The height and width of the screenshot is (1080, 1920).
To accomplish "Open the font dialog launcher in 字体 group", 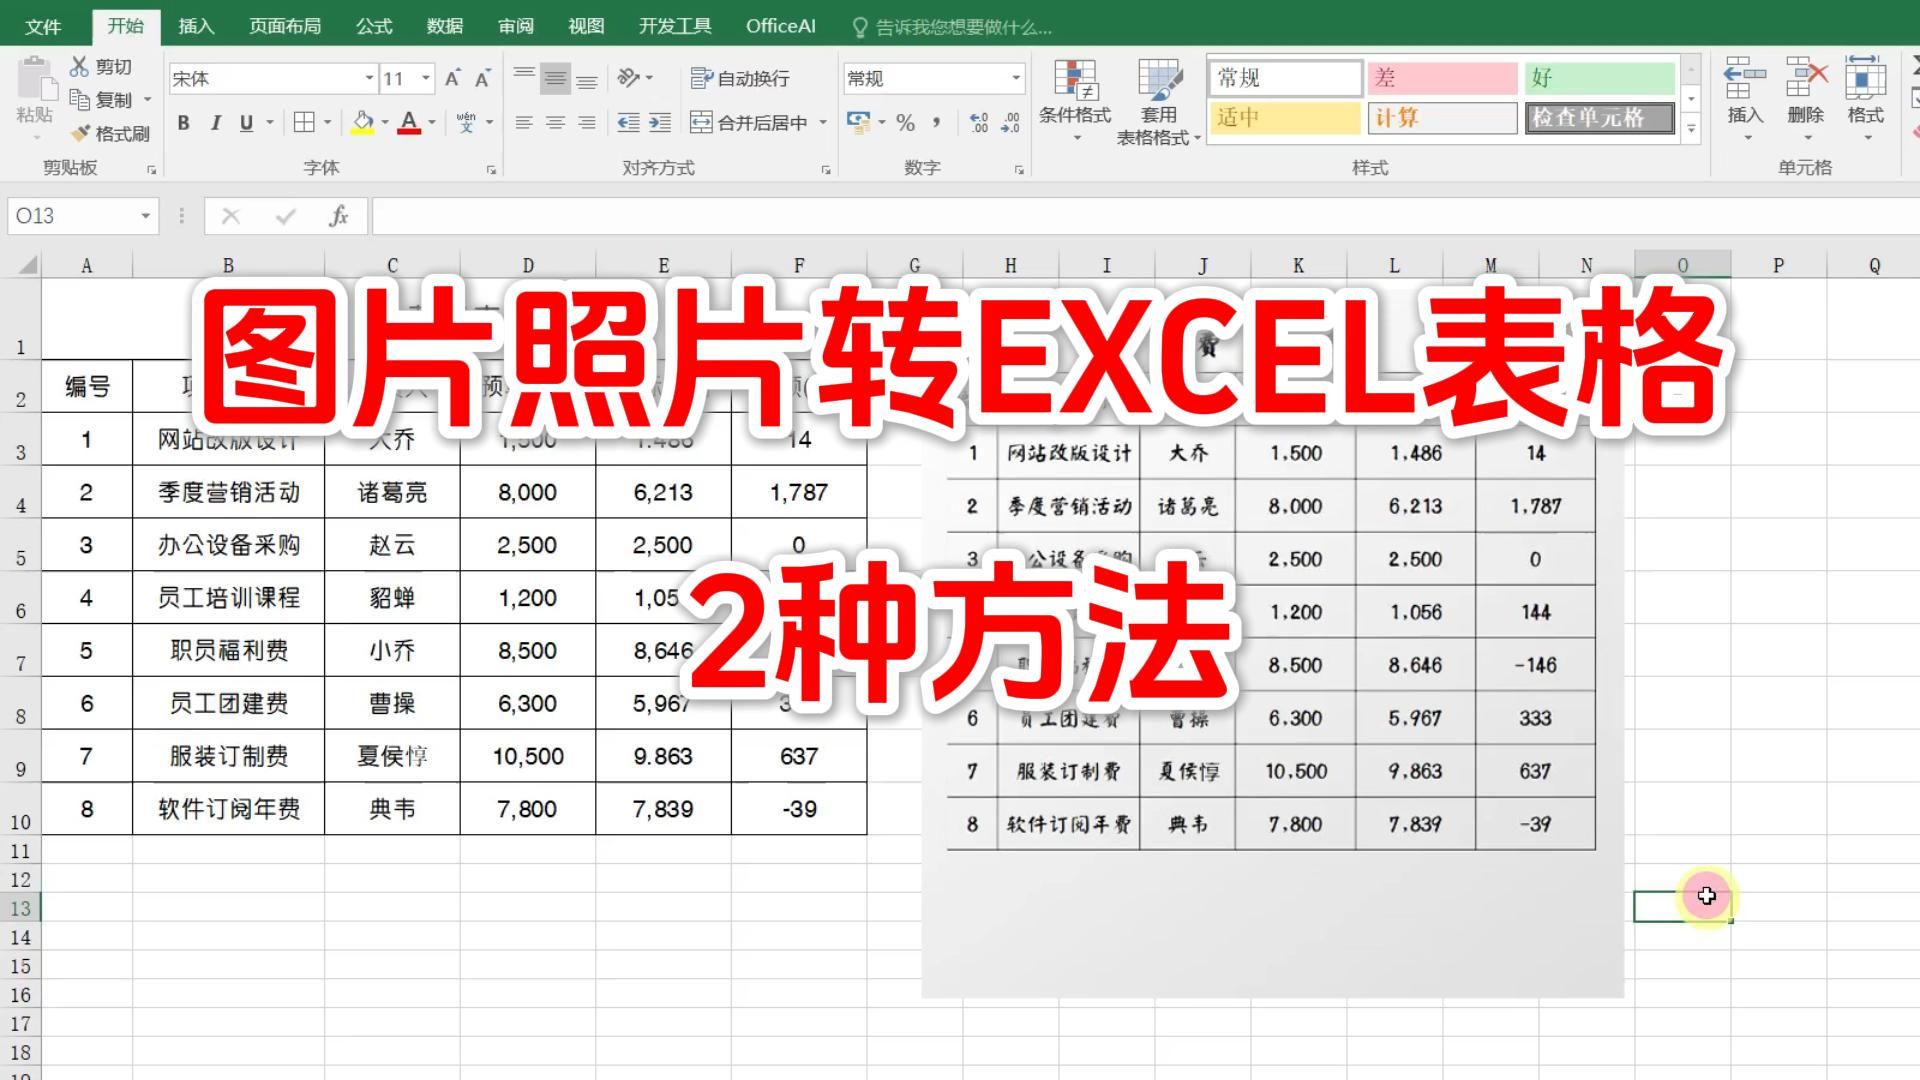I will pos(491,170).
